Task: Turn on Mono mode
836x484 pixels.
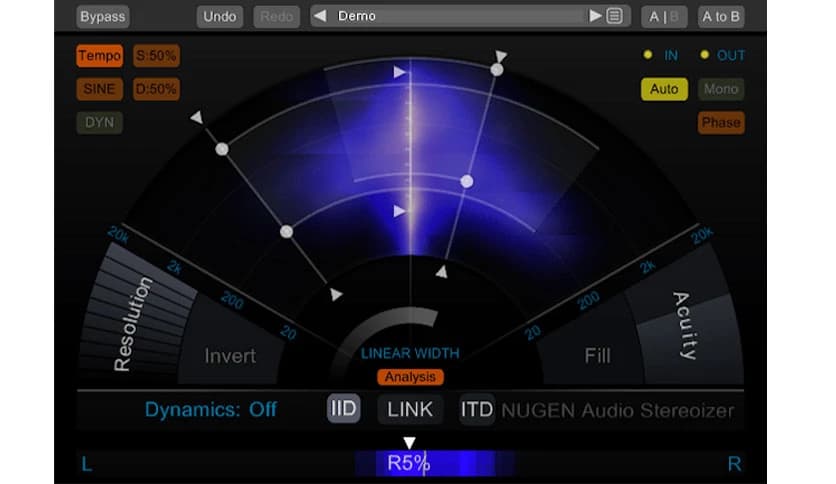Action: coord(721,89)
